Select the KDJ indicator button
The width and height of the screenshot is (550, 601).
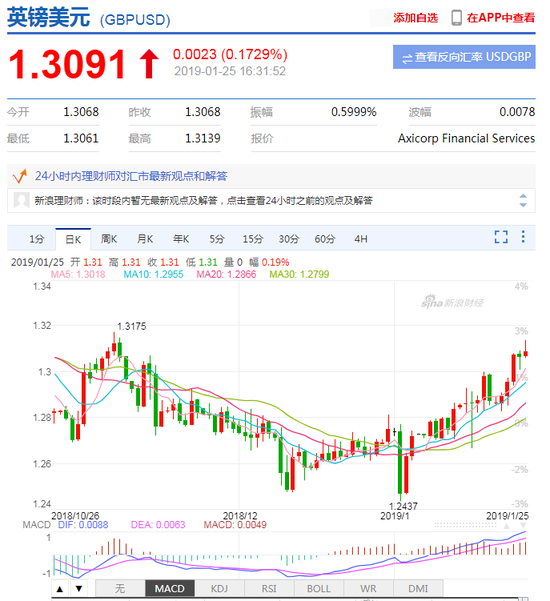[219, 588]
